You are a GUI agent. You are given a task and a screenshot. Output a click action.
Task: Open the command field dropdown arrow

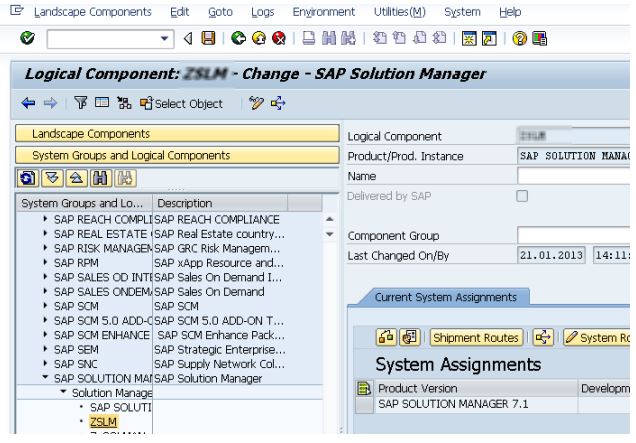coord(164,39)
